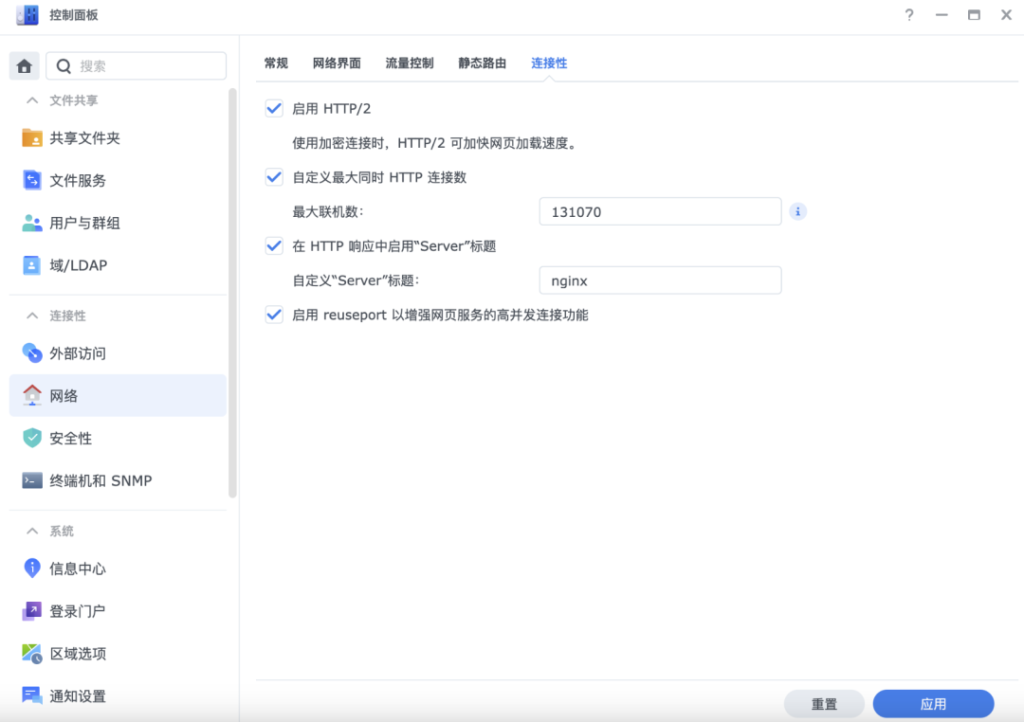The image size is (1024, 722).
Task: Collapse the 文件共享 section
Action: click(33, 101)
